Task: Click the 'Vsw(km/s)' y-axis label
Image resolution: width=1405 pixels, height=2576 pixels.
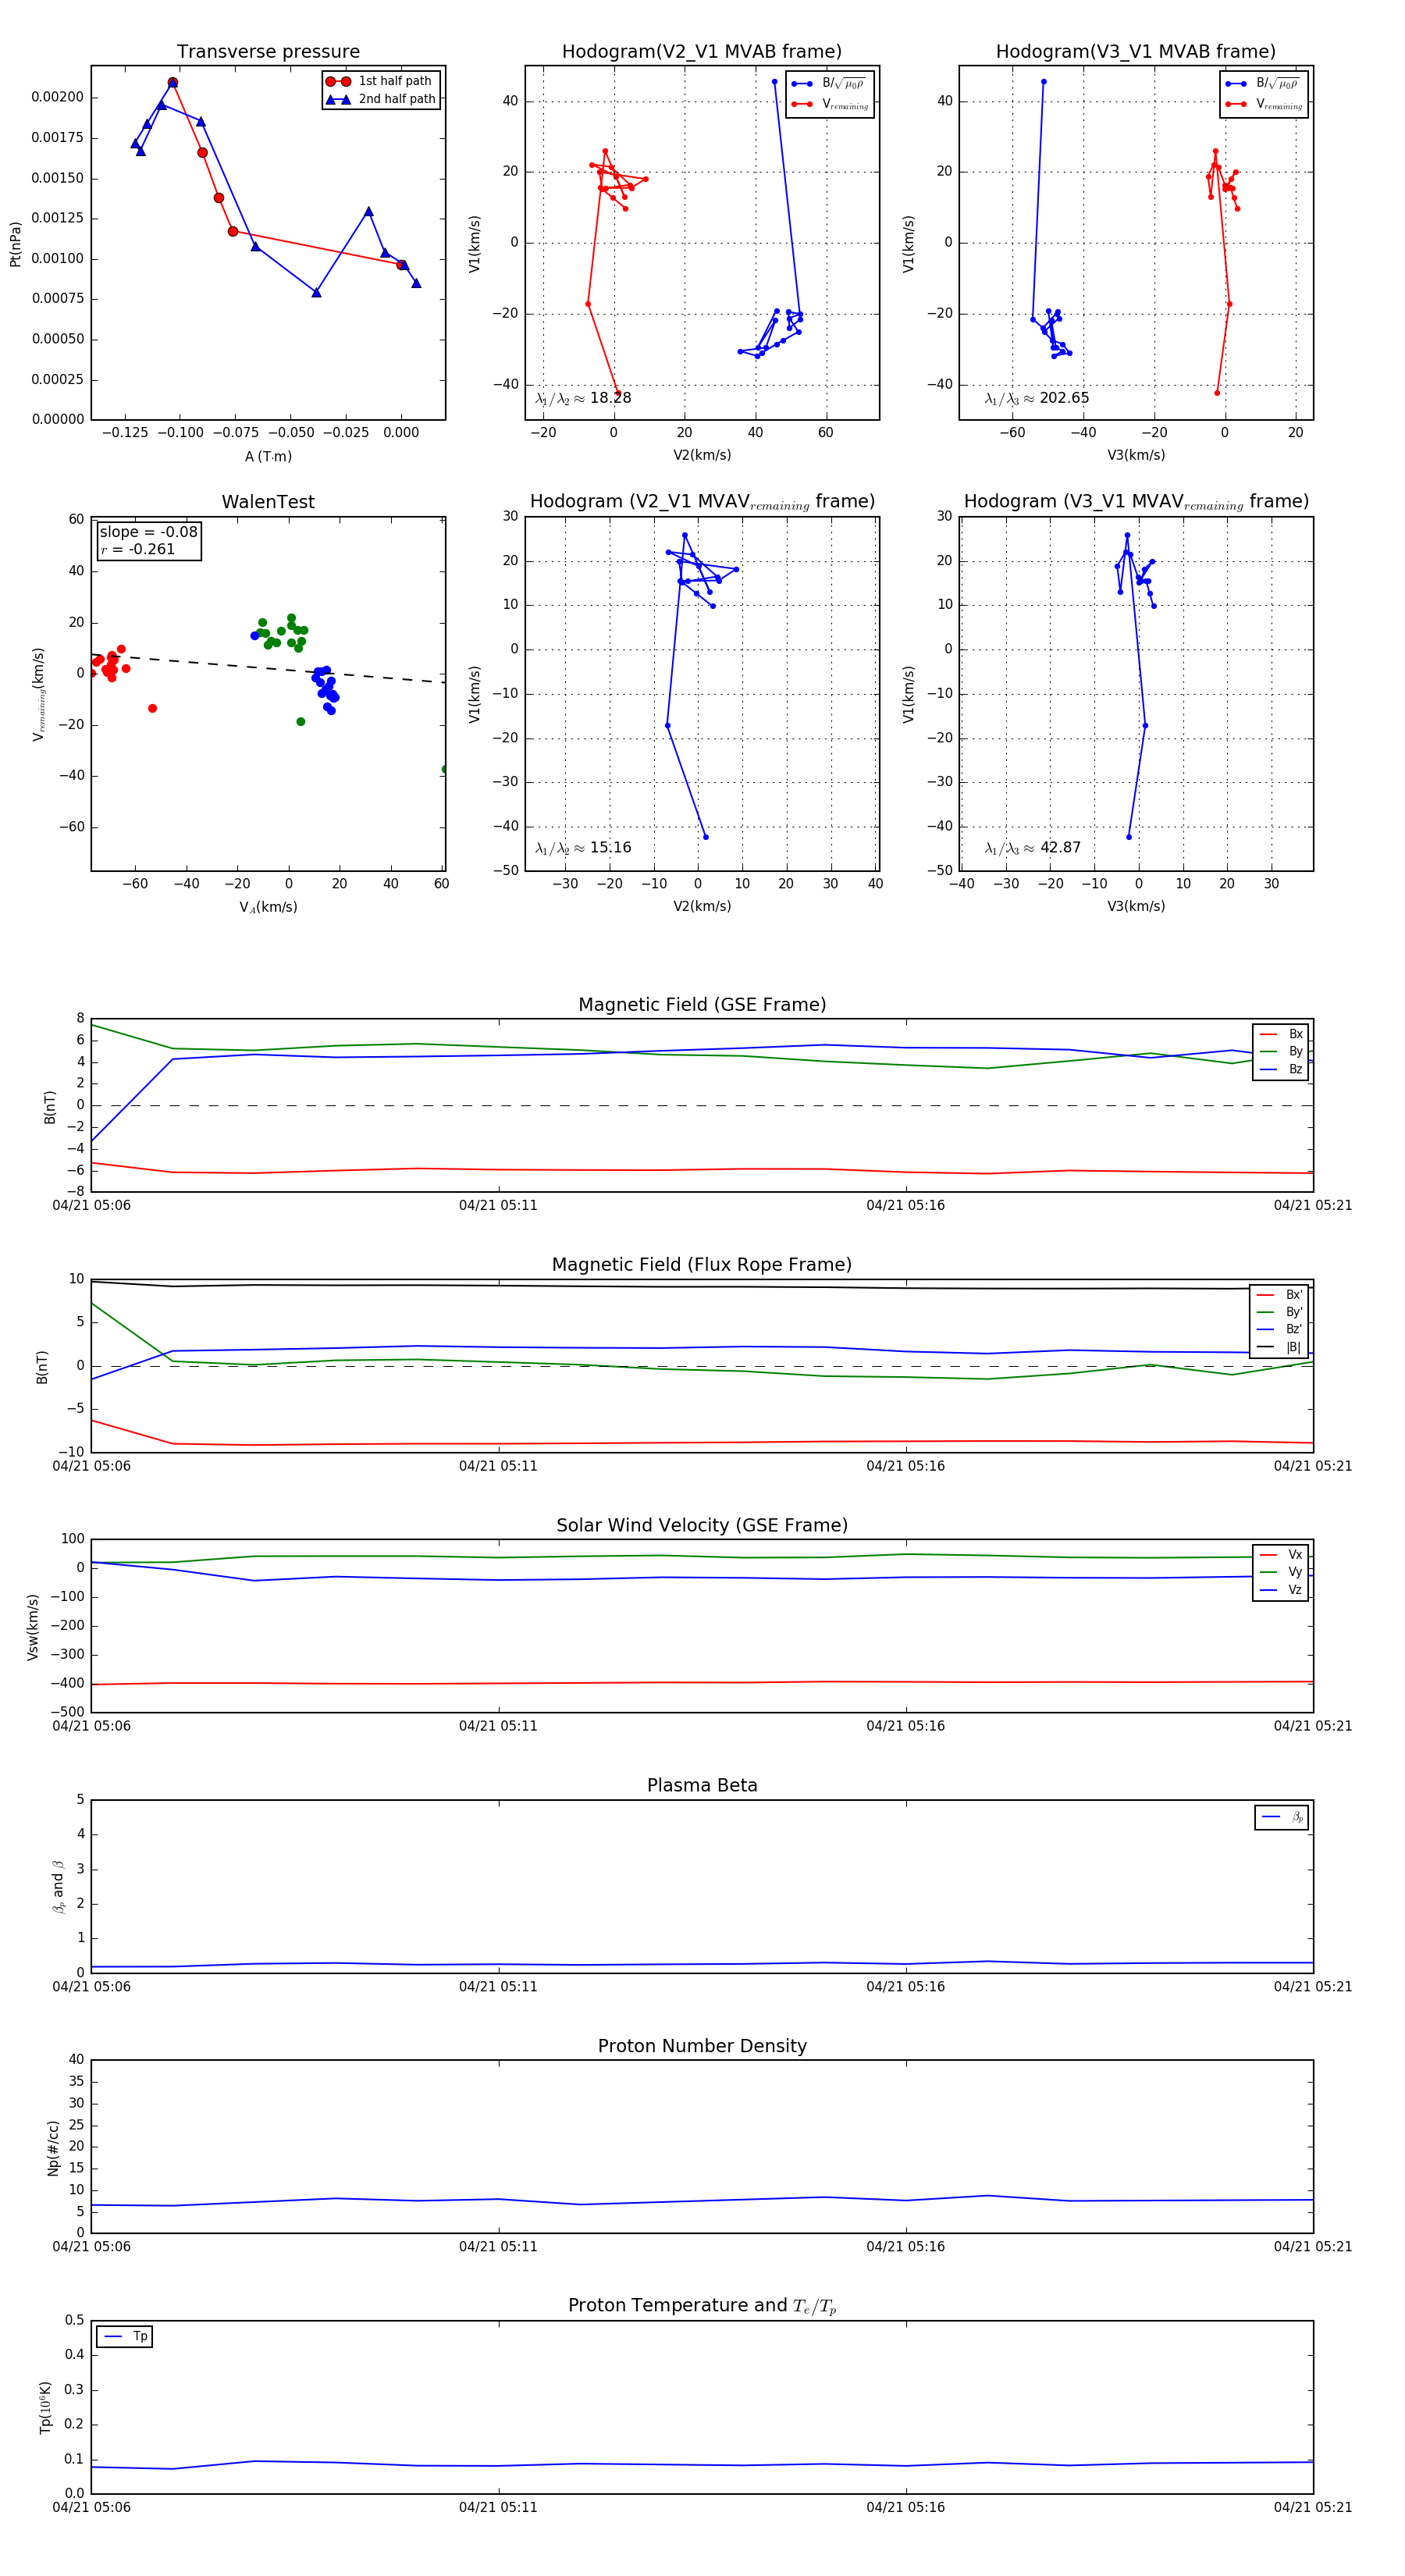Action: [33, 1627]
